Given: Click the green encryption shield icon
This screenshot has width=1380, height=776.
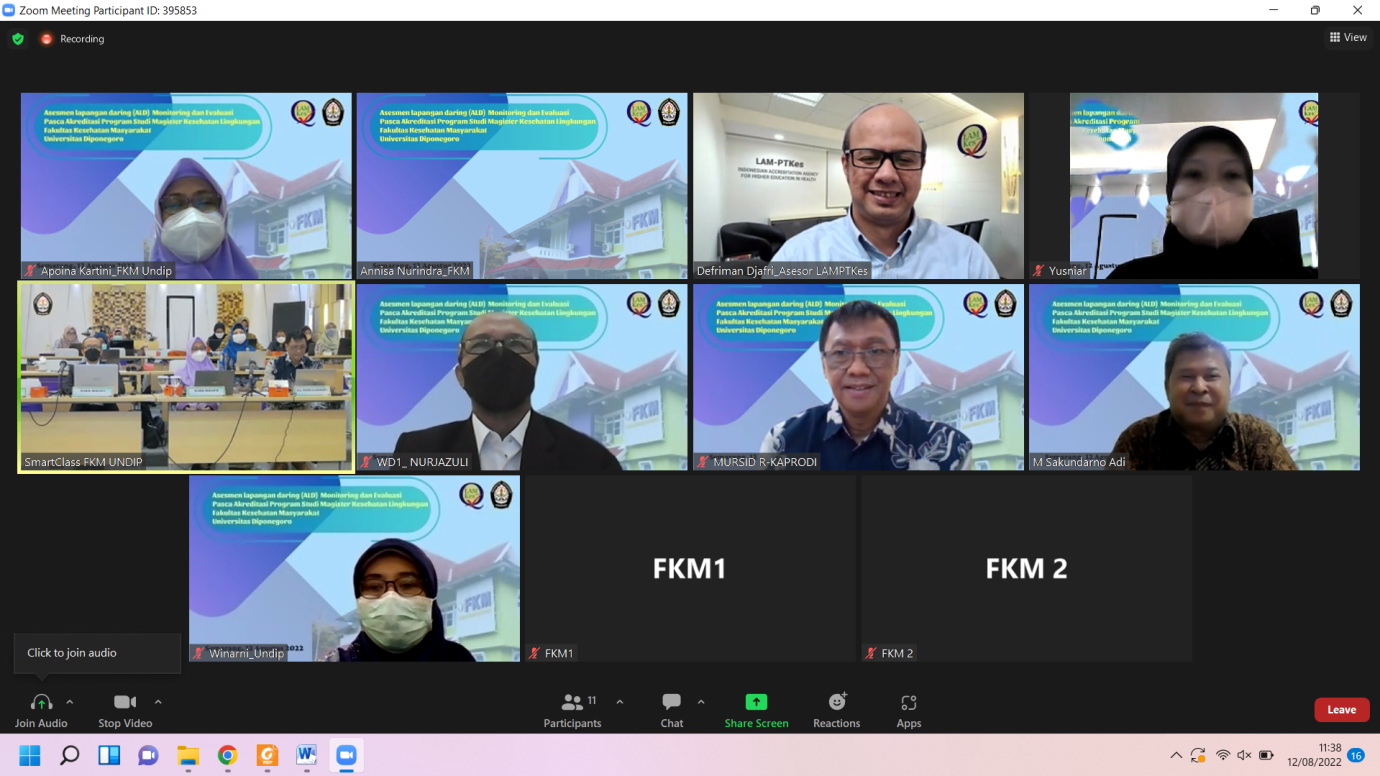Looking at the screenshot, I should tap(18, 39).
